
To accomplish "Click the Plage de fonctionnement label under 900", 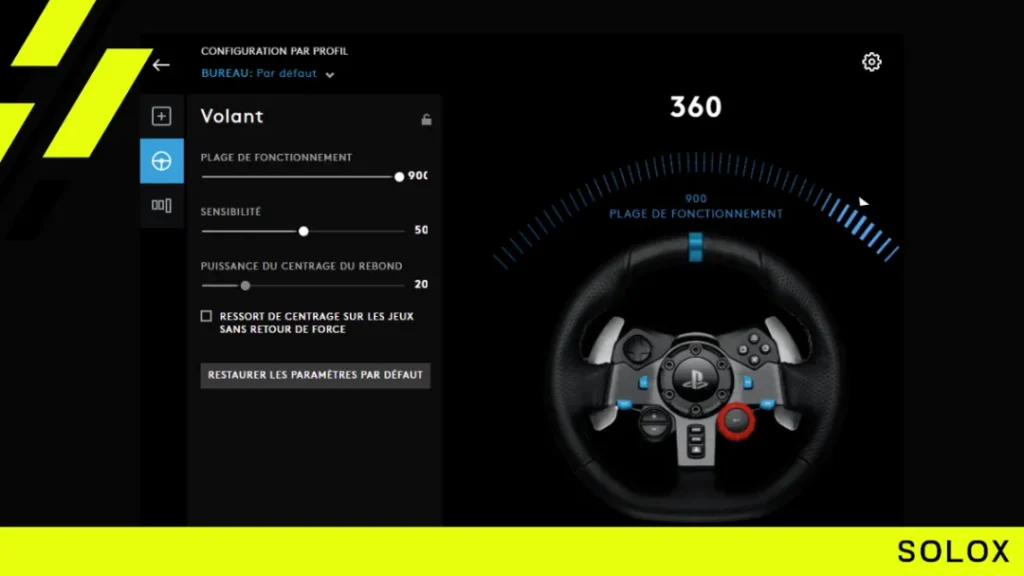I will pyautogui.click(x=696, y=214).
